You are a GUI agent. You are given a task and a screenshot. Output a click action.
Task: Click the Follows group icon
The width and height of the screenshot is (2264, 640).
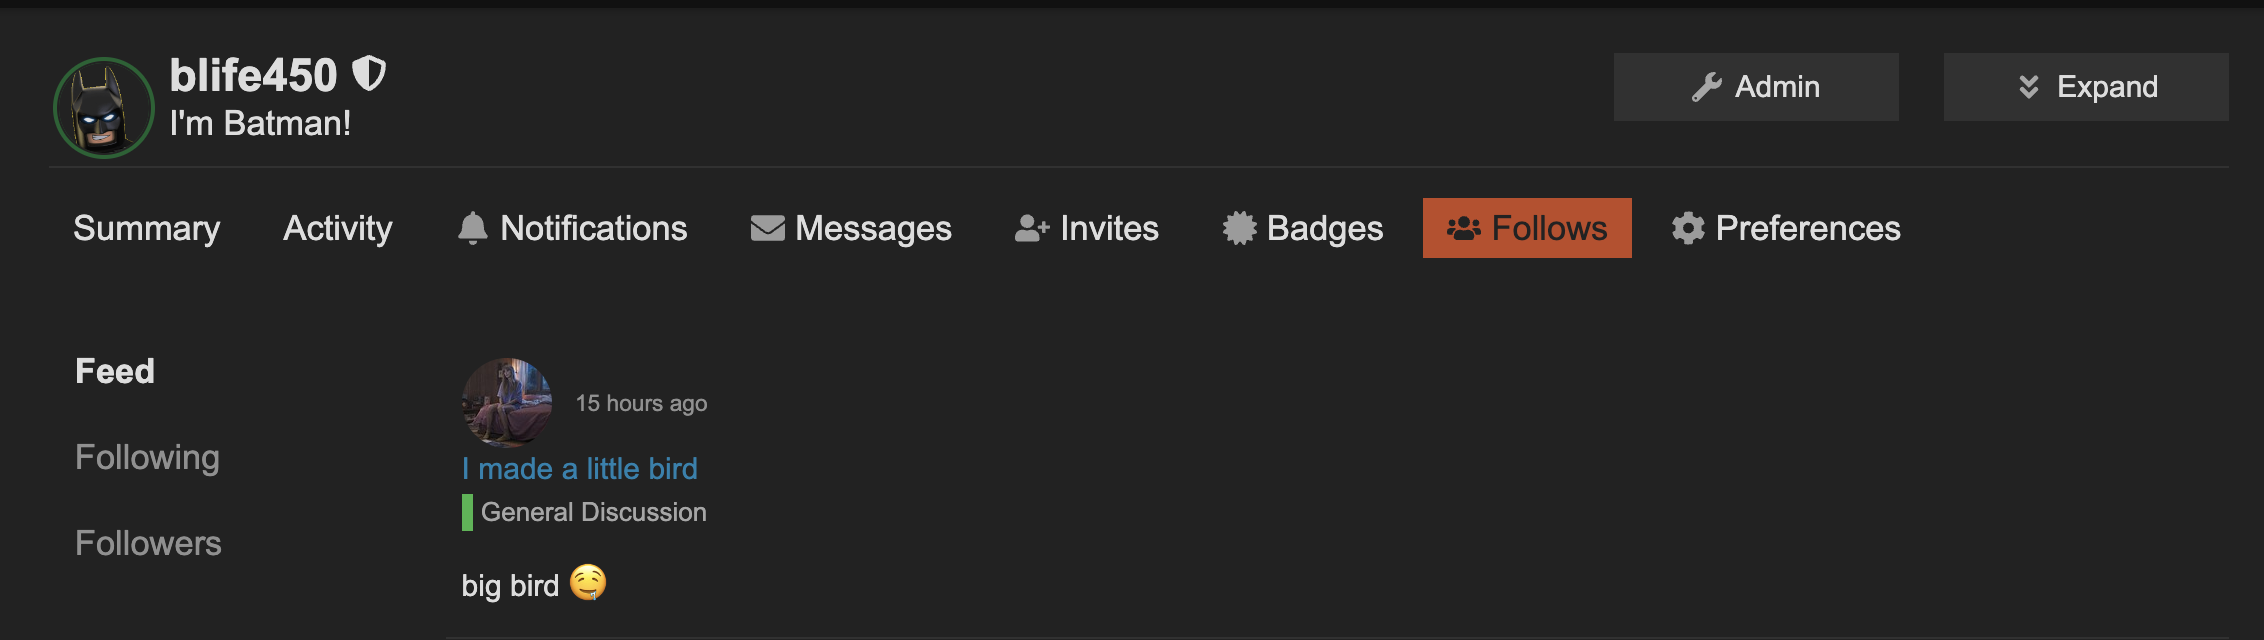(x=1464, y=228)
